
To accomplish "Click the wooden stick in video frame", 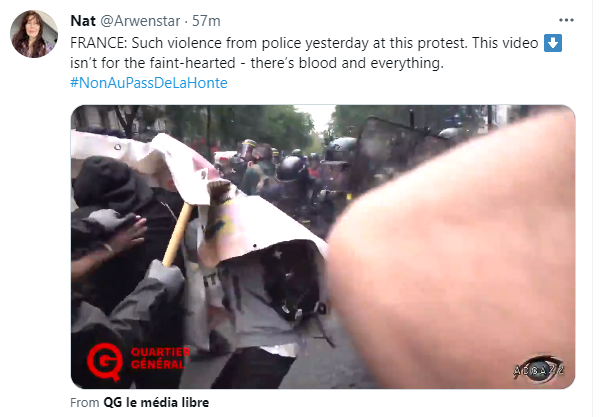I will (x=178, y=234).
